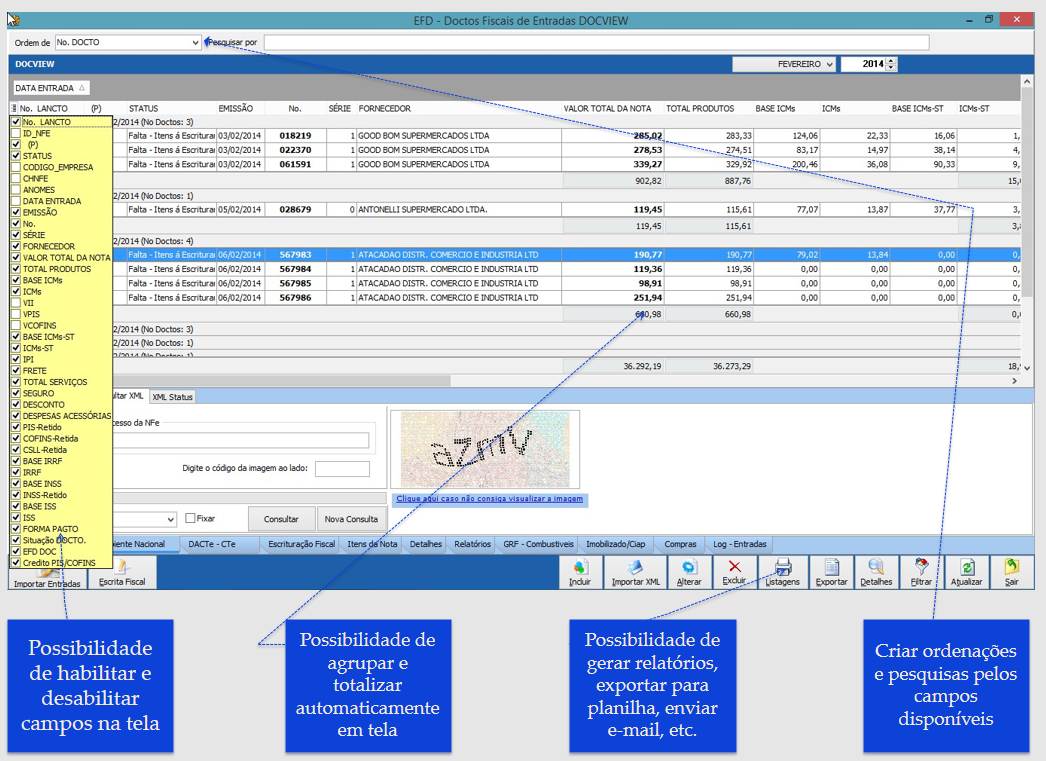
Task: Click the captcha image not visible link
Action: 489,498
